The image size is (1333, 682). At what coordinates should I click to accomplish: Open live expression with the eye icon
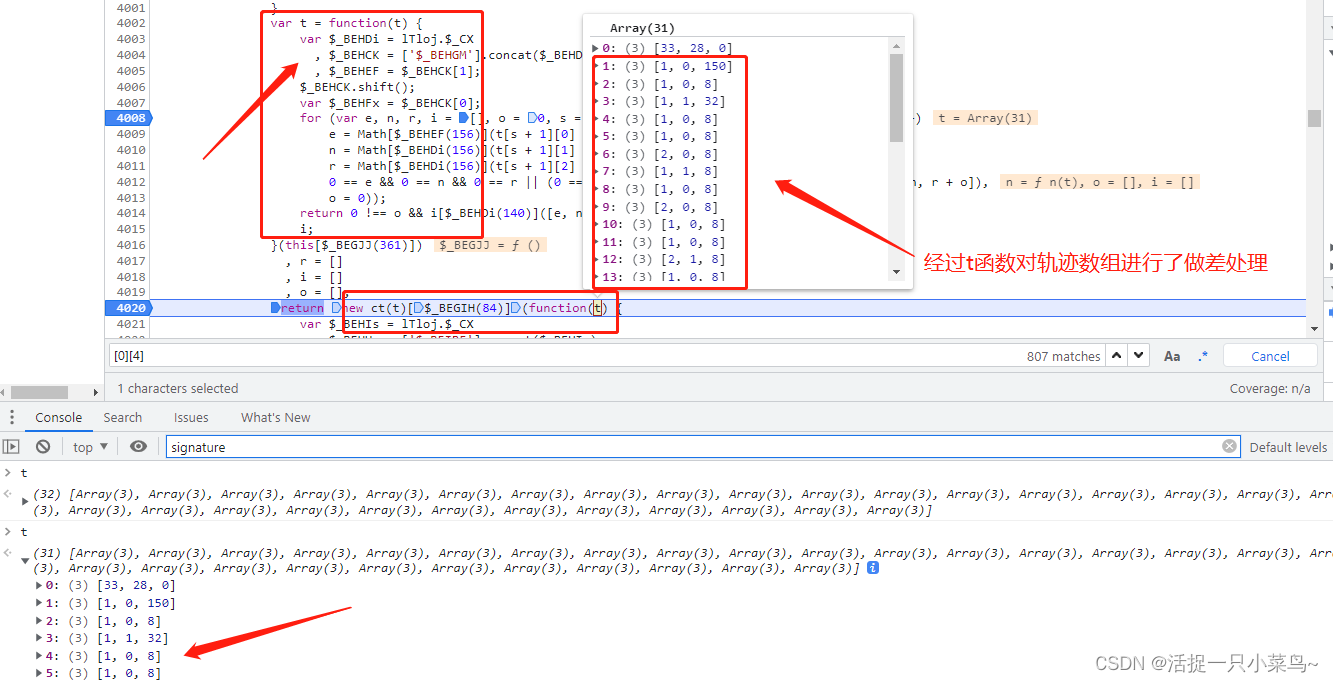click(138, 447)
